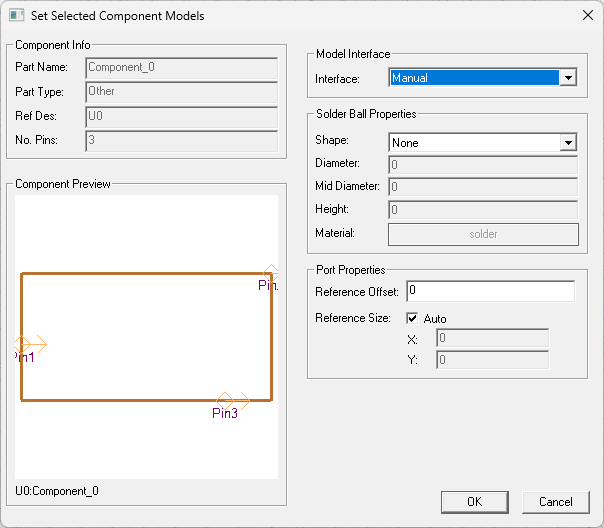
Task: Click the Component Preview group title
Action: pos(63,184)
